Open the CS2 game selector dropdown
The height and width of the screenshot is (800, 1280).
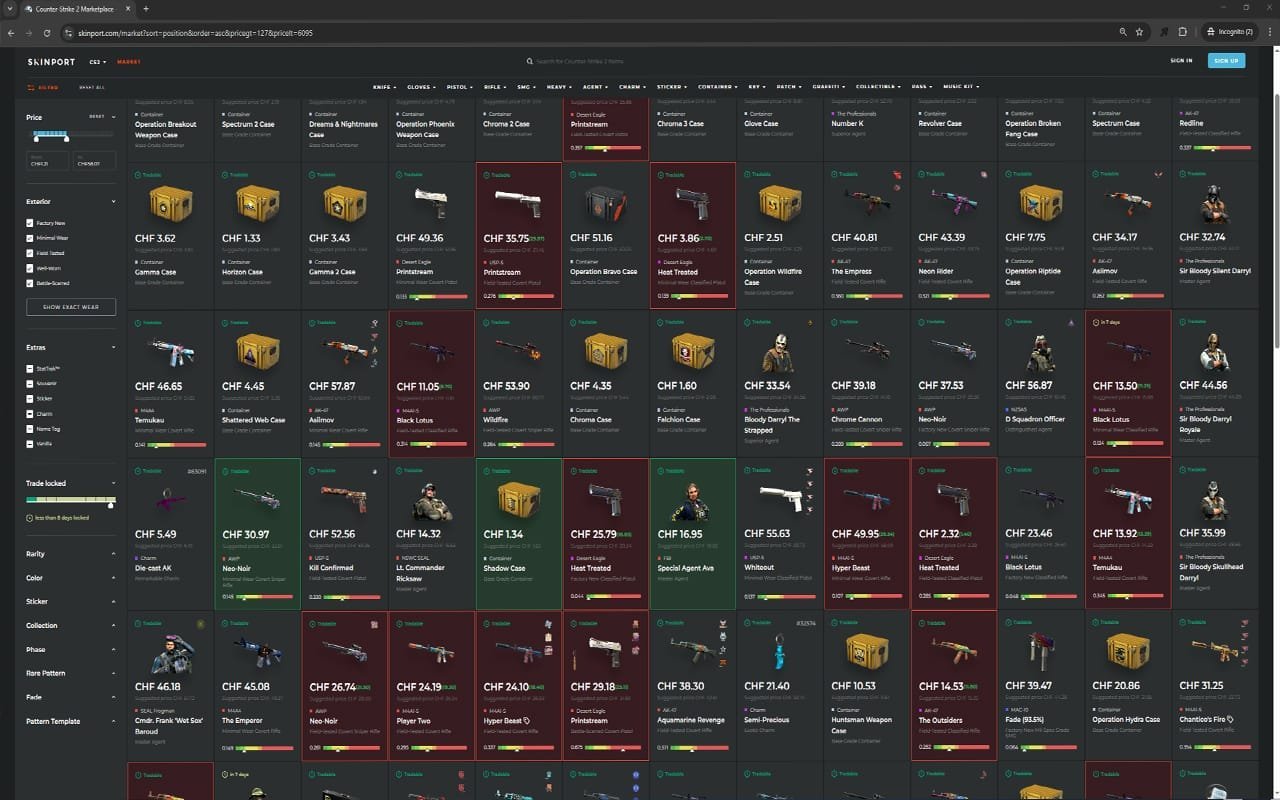pos(97,62)
